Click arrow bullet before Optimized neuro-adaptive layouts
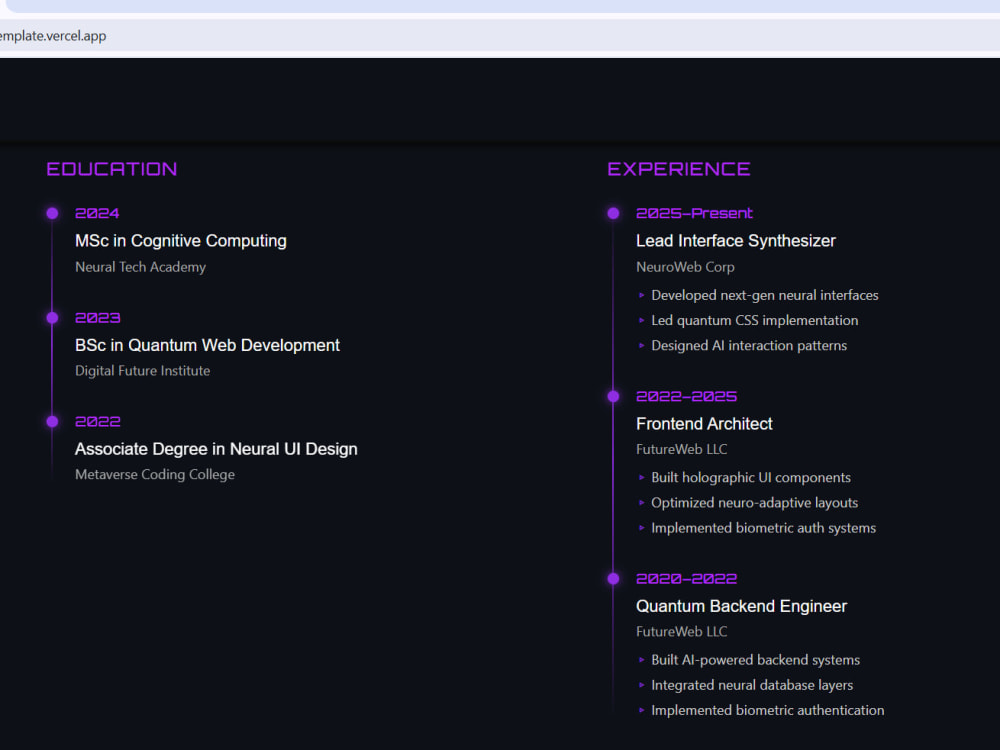Screen dimensions: 1000x750 [x=642, y=503]
